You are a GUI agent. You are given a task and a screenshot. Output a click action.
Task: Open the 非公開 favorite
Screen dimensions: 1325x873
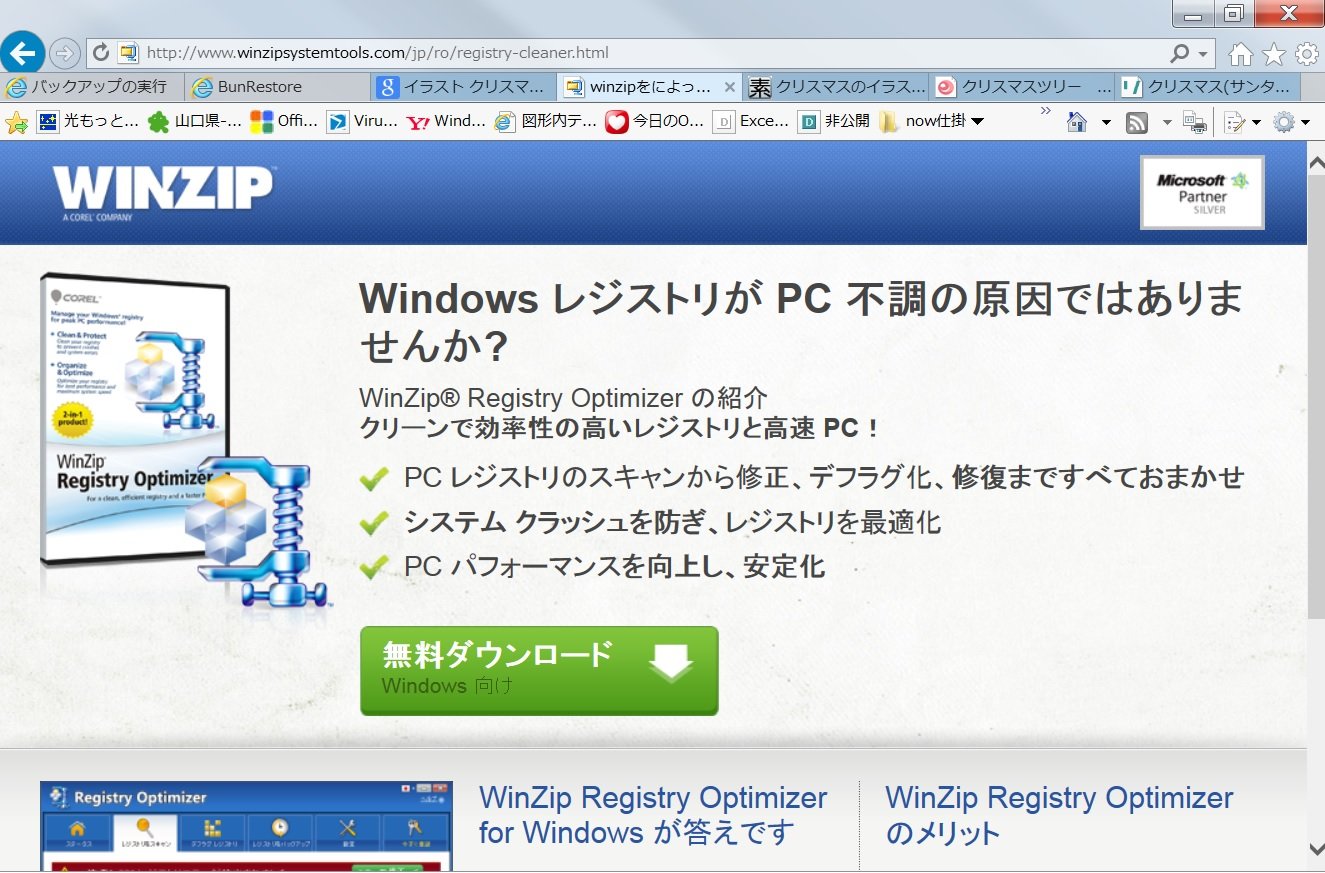834,122
